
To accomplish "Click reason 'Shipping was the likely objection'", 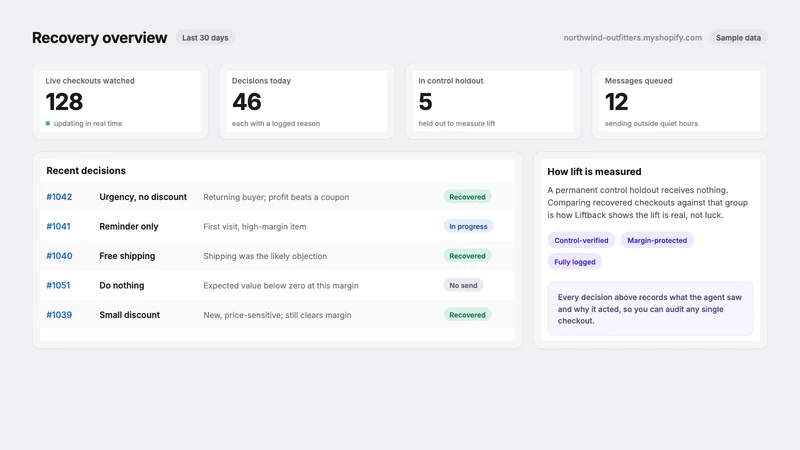I will (x=265, y=256).
